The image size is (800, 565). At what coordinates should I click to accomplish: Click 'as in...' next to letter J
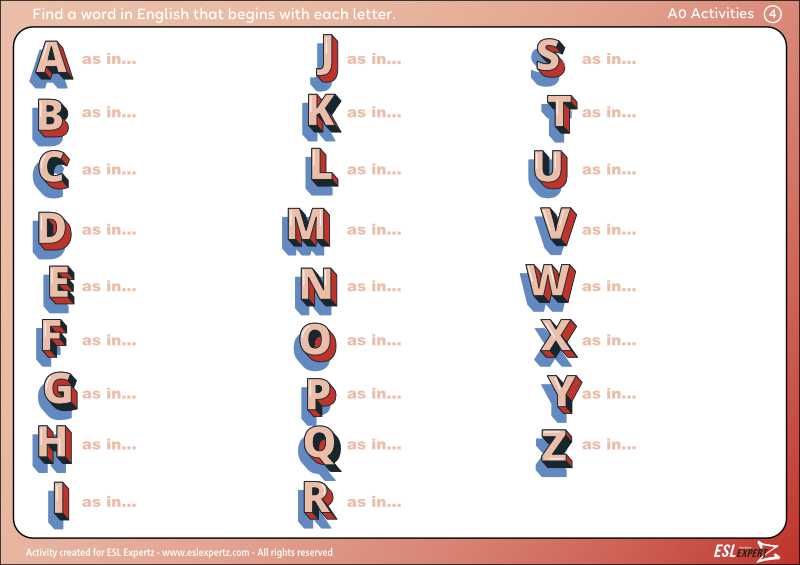[374, 59]
